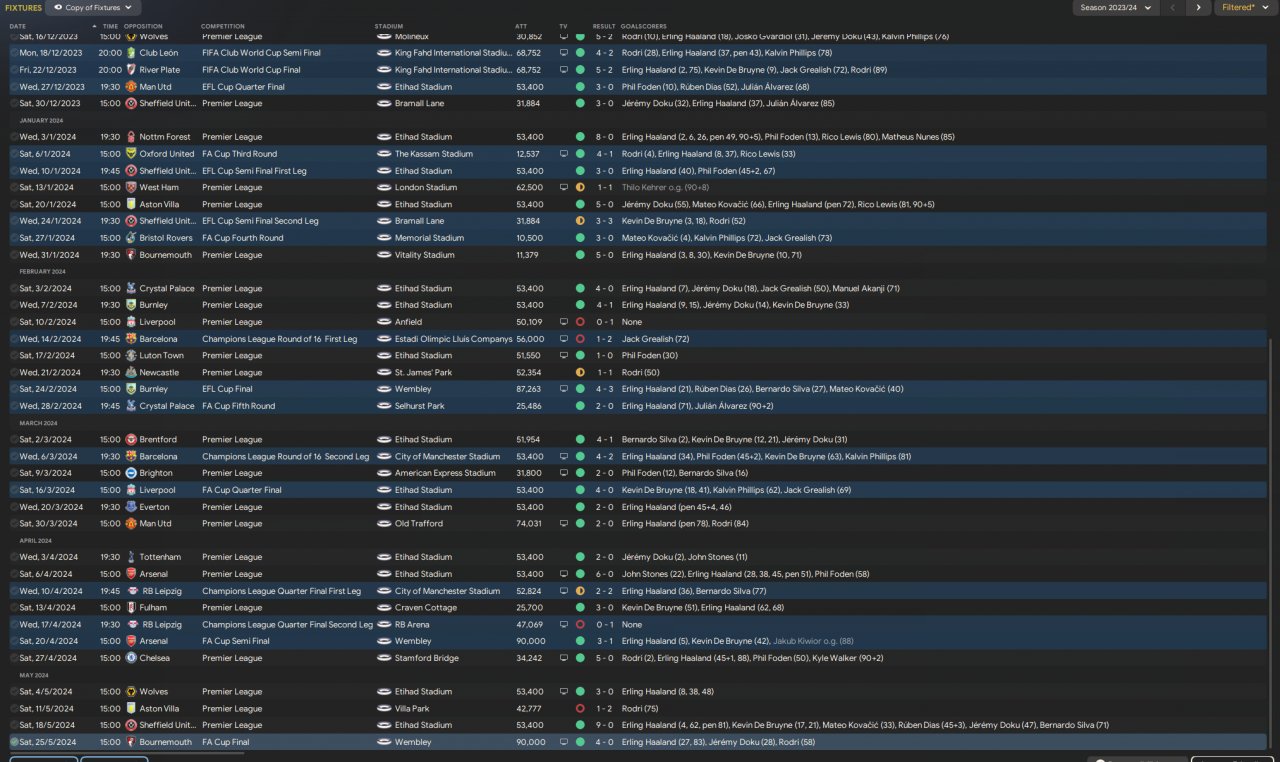Click the stadium icon beside Anfield
Screen dimensions: 1280x762
coord(384,322)
